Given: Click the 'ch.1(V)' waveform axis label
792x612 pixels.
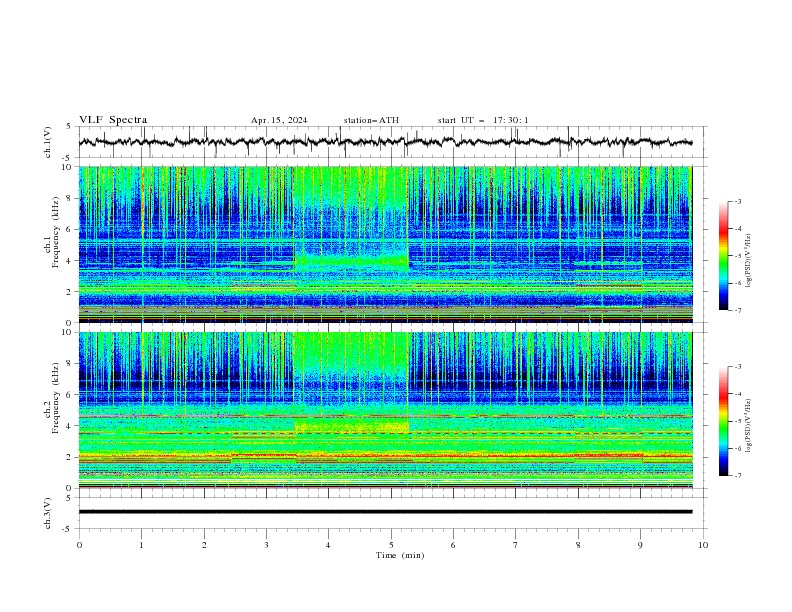Looking at the screenshot, I should (48, 142).
